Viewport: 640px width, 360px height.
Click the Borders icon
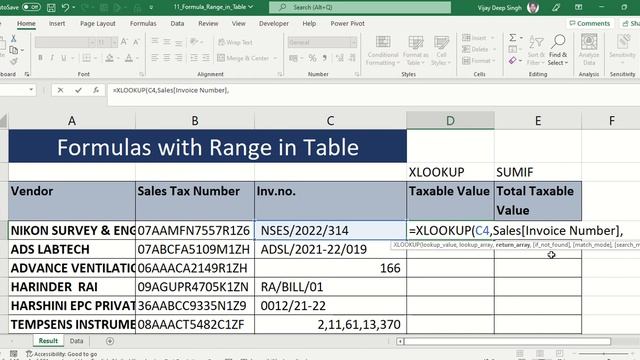(86, 58)
